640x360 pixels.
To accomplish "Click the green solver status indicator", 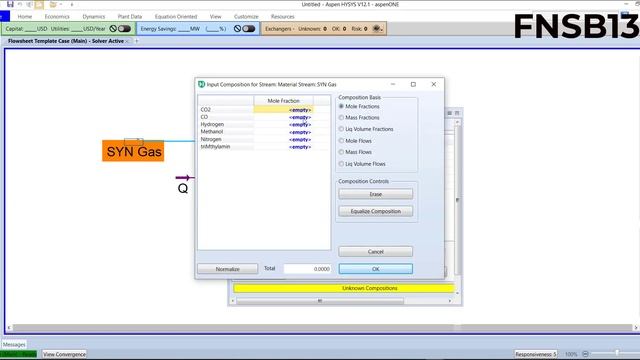I will point(18,354).
